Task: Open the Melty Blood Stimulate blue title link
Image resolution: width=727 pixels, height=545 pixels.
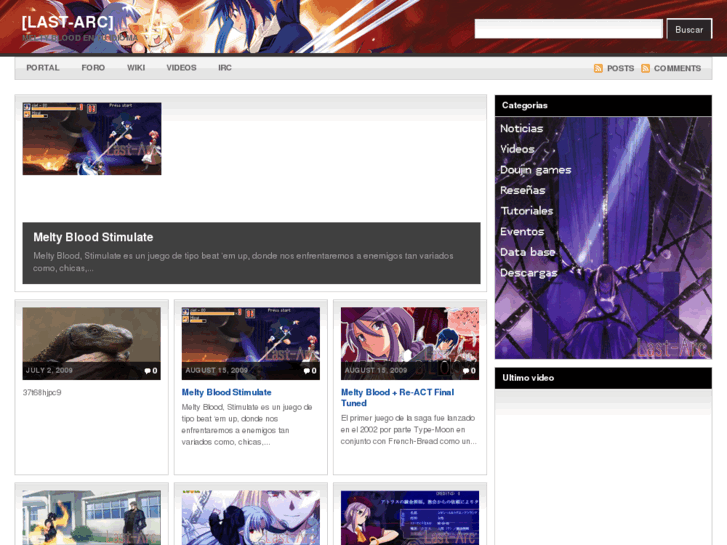Action: click(226, 392)
